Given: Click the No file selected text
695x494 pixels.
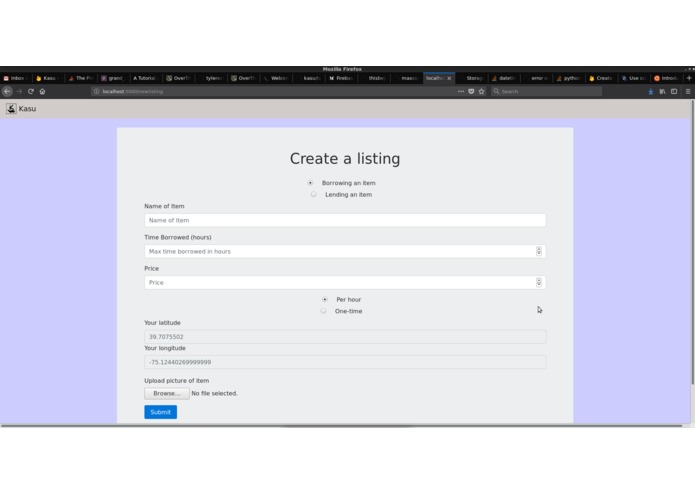Looking at the screenshot, I should point(215,393).
